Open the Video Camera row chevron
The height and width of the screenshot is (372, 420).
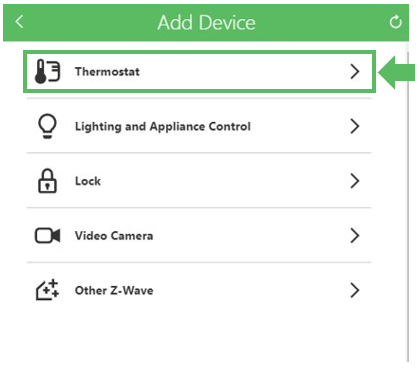[355, 236]
